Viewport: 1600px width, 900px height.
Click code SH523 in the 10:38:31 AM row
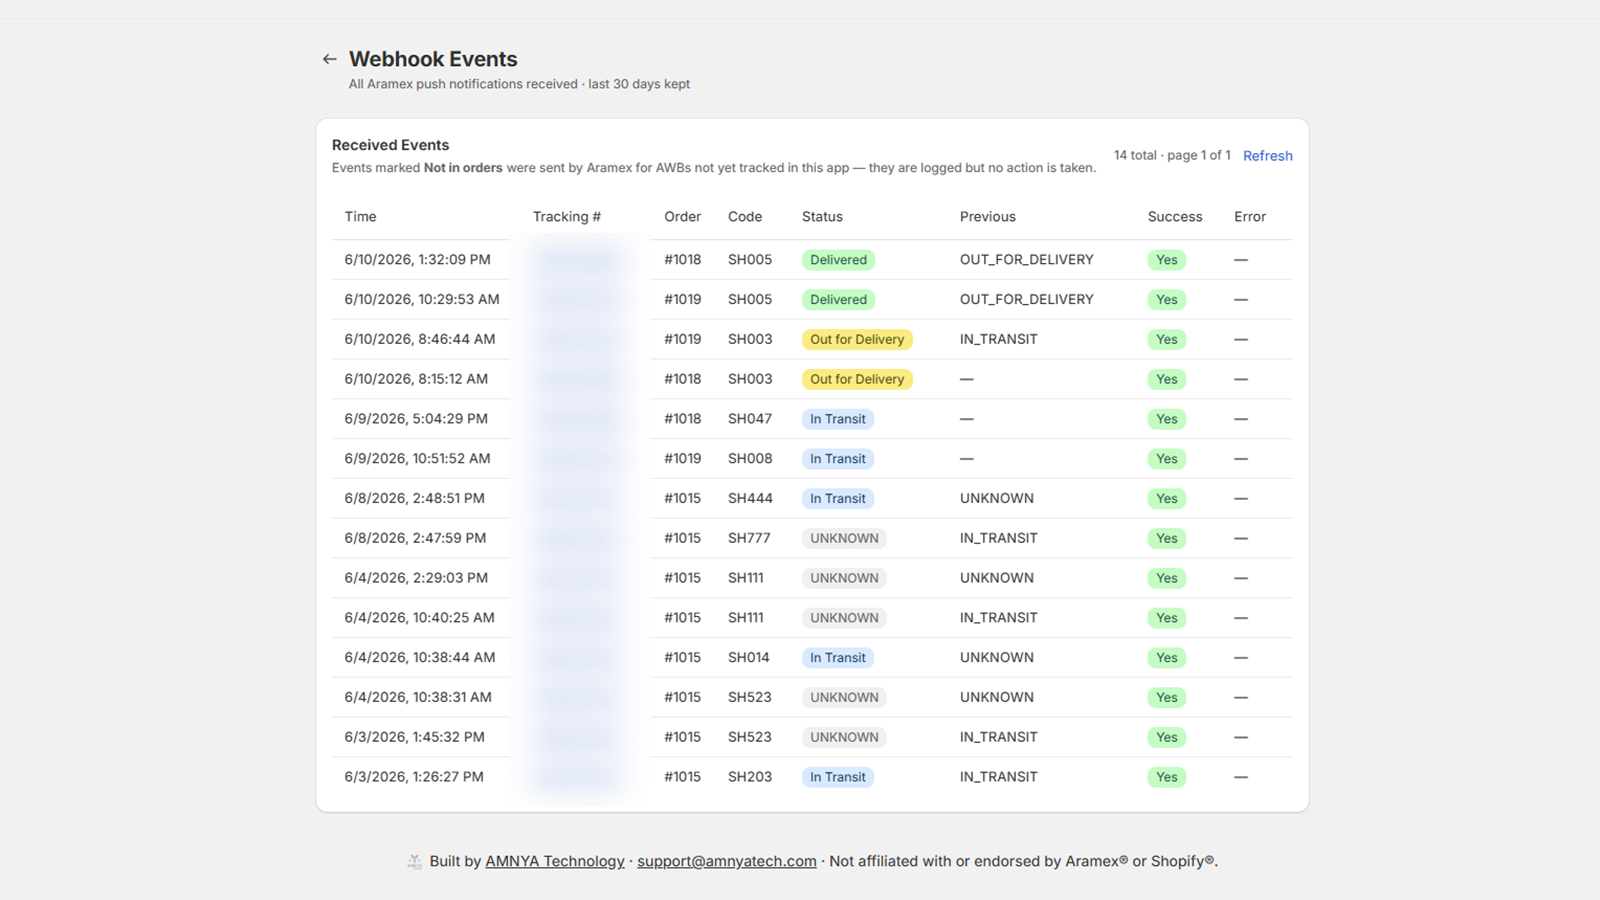750,698
